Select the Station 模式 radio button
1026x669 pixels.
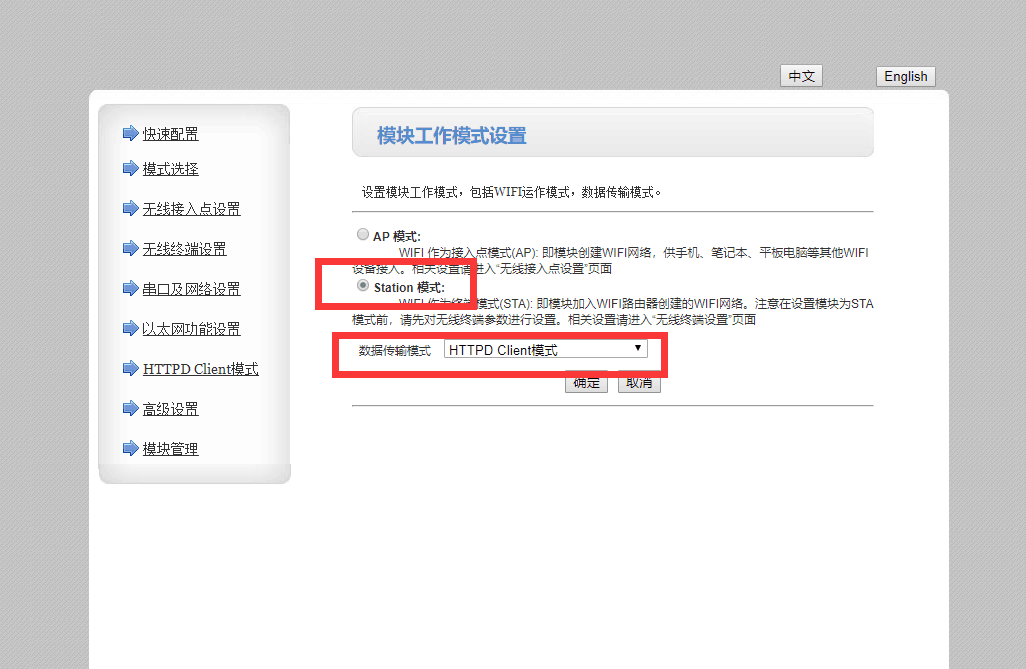[363, 286]
